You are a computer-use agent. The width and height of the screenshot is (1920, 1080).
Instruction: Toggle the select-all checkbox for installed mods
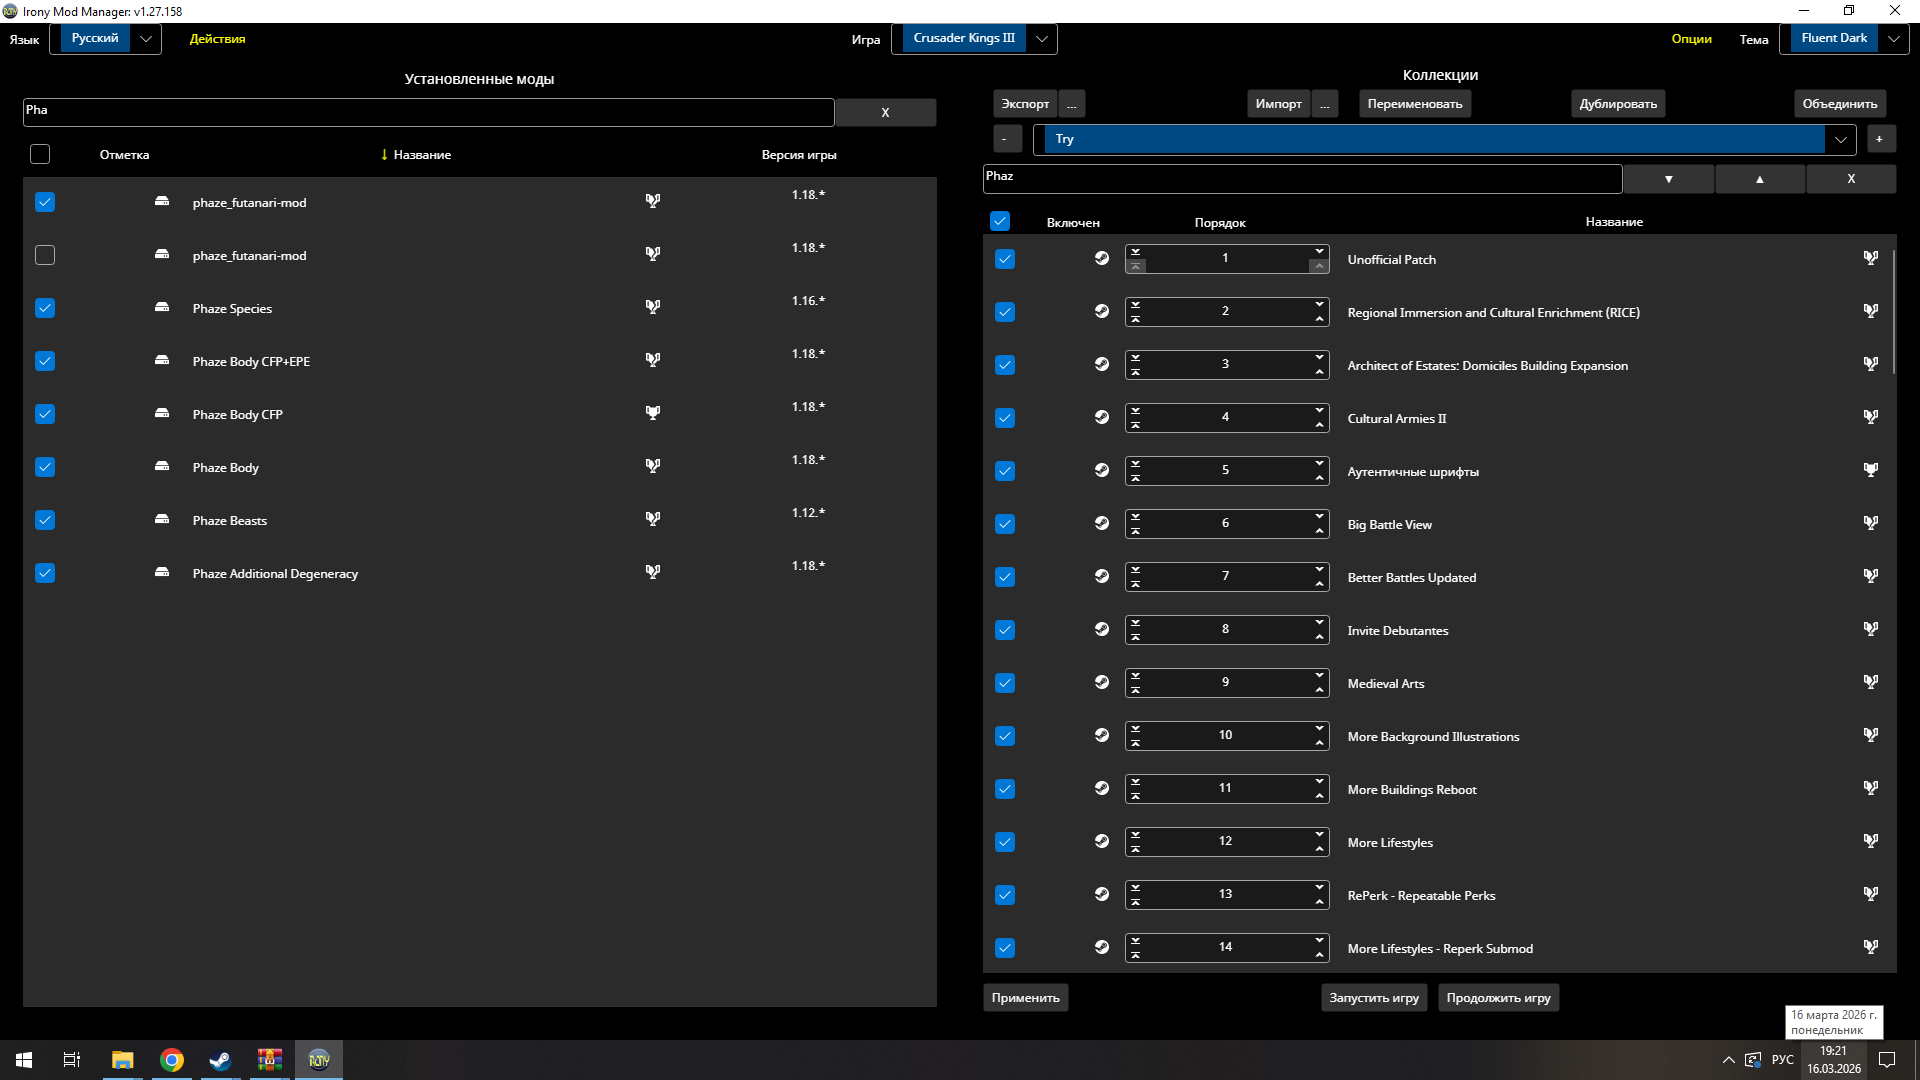click(40, 154)
